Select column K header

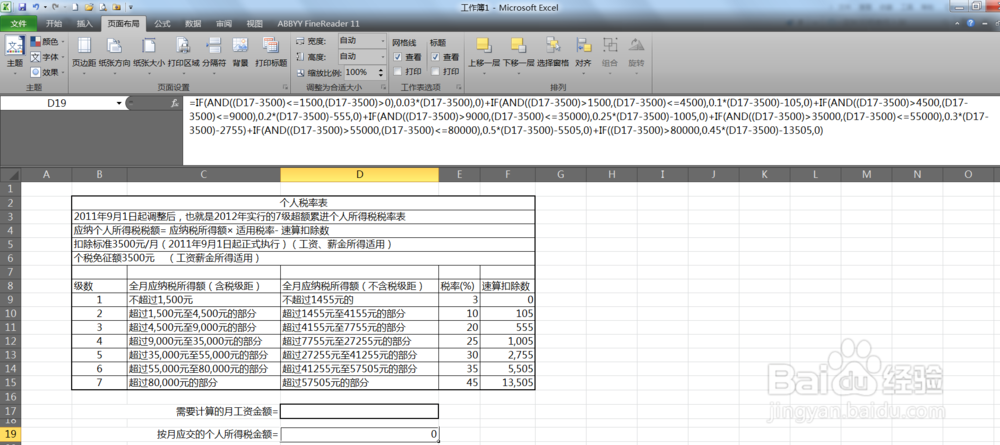coord(764,175)
